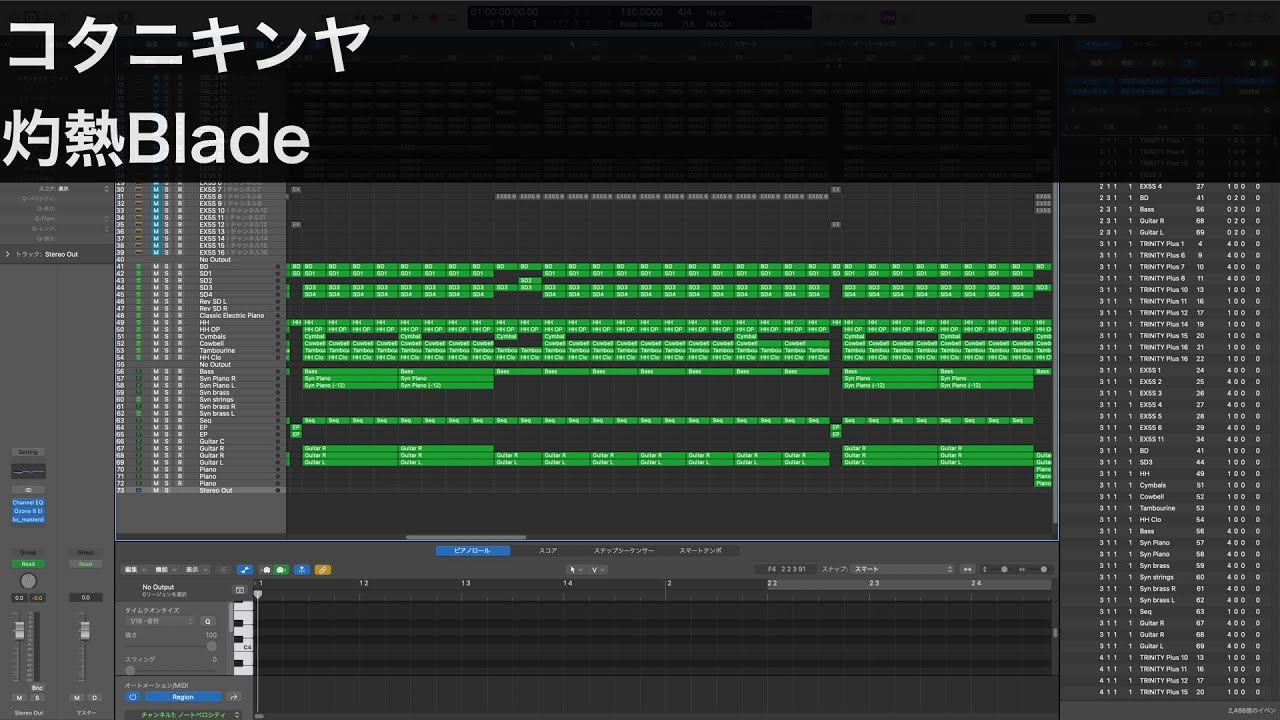Screen dimensions: 1280x720
Task: Mute the BD track
Action: point(155,267)
